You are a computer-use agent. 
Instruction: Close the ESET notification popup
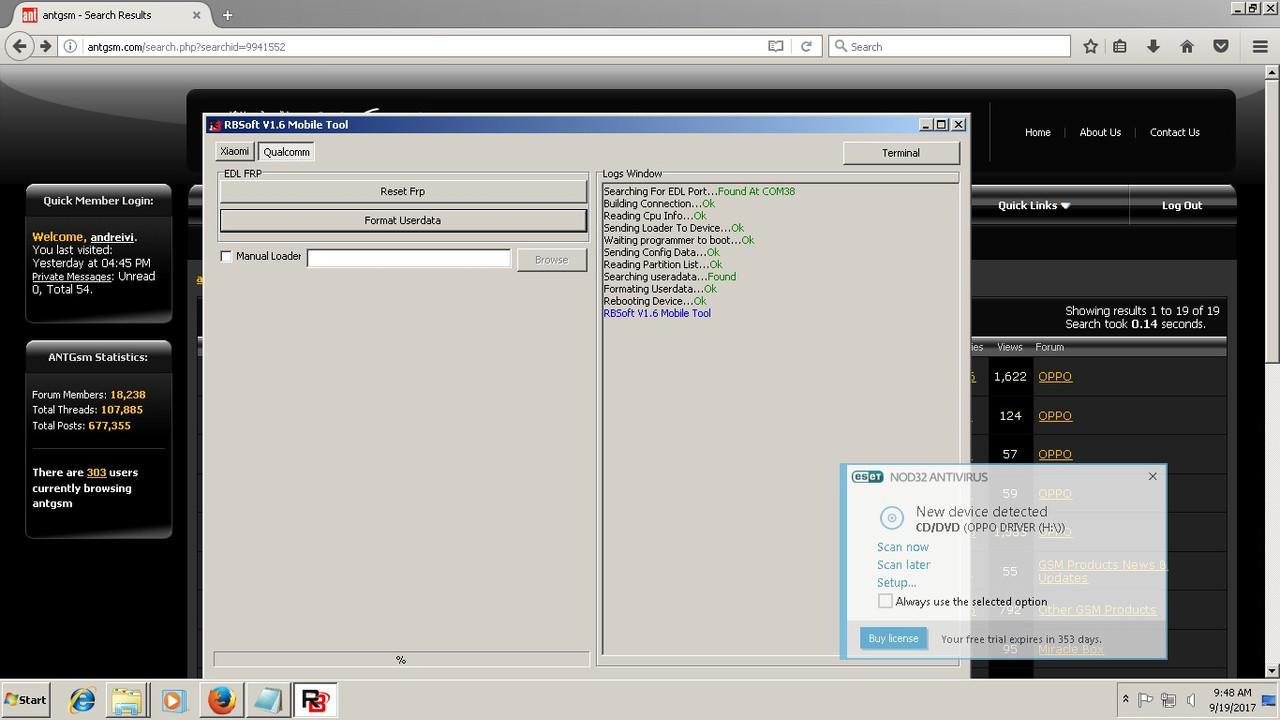coord(1152,476)
